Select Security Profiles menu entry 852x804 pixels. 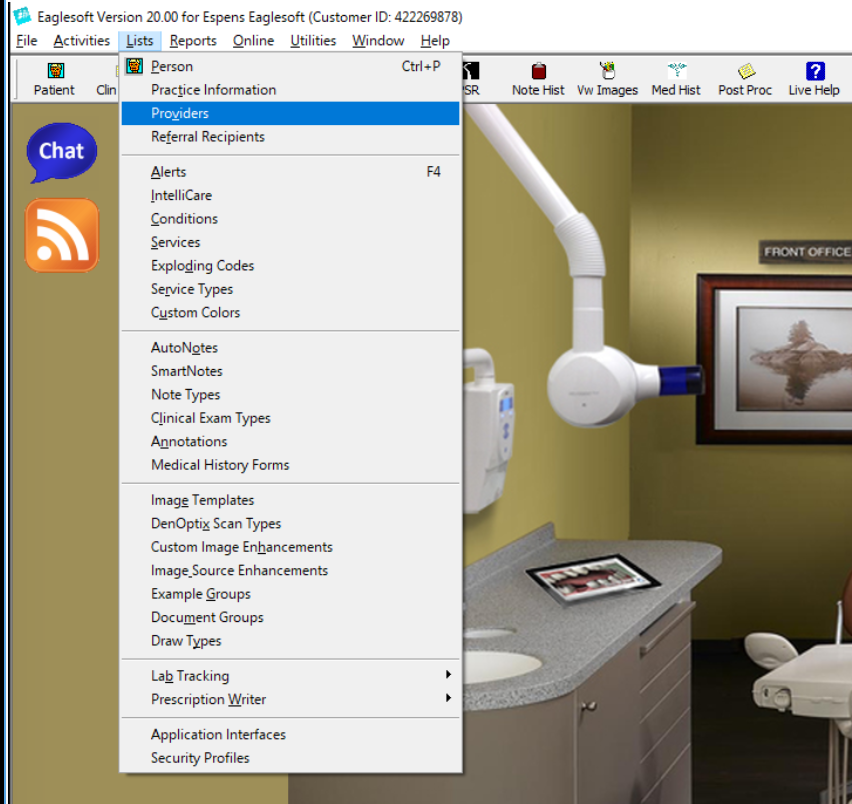(x=290, y=757)
